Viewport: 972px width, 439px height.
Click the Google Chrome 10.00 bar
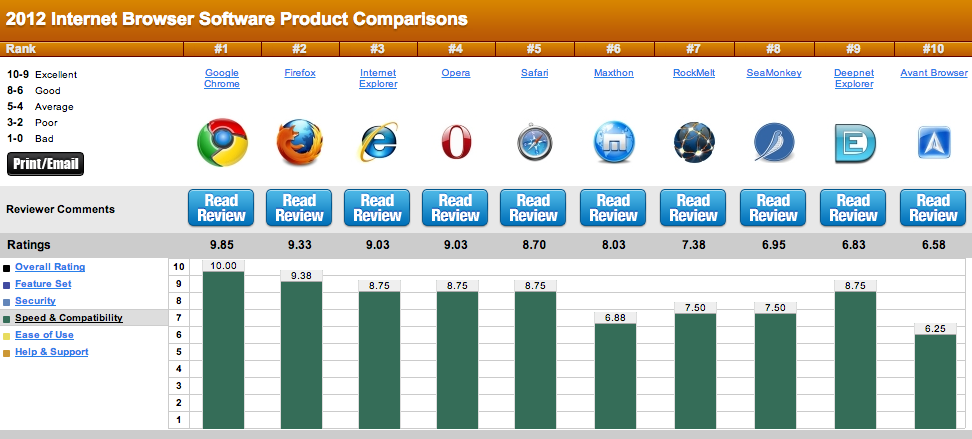coord(223,350)
